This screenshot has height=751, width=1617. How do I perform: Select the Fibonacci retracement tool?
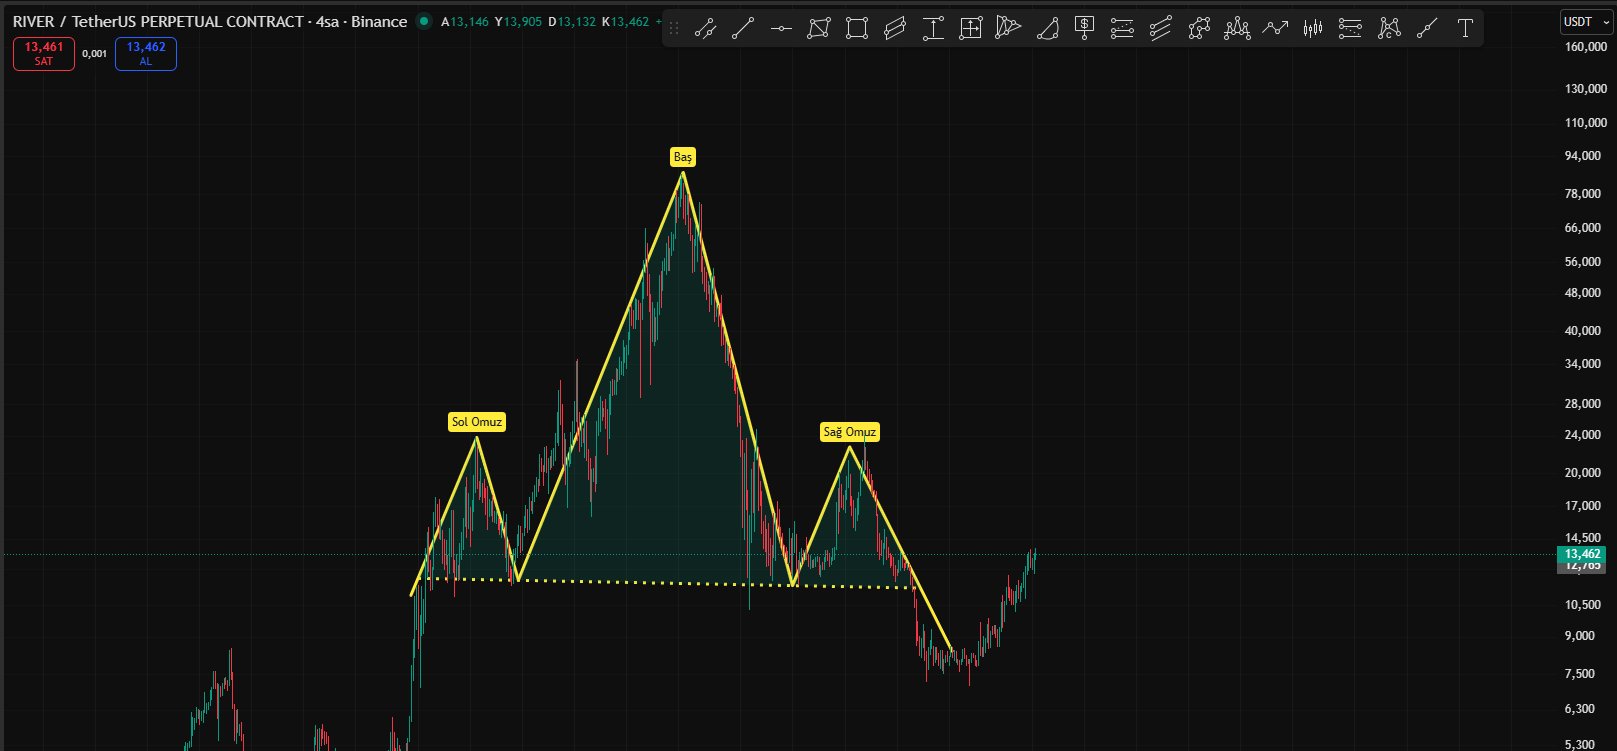[1123, 29]
